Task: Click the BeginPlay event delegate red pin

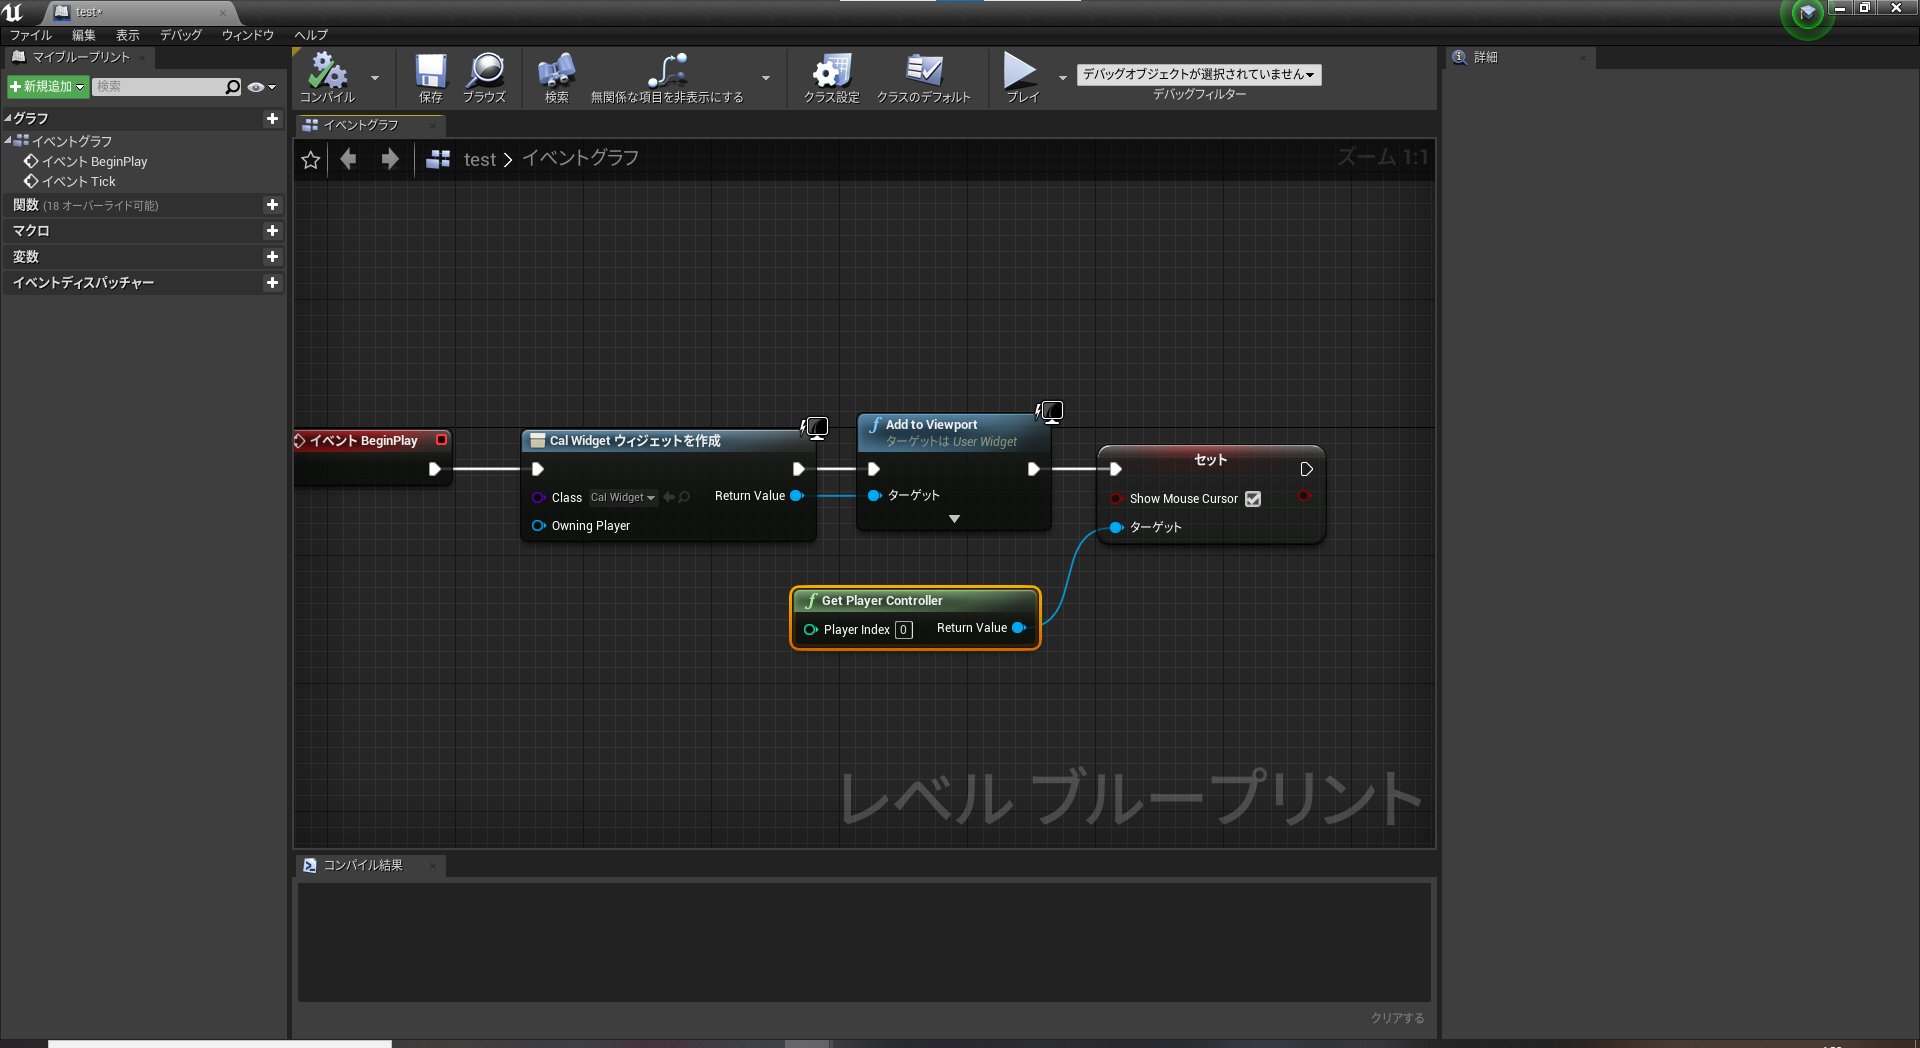Action: point(441,440)
